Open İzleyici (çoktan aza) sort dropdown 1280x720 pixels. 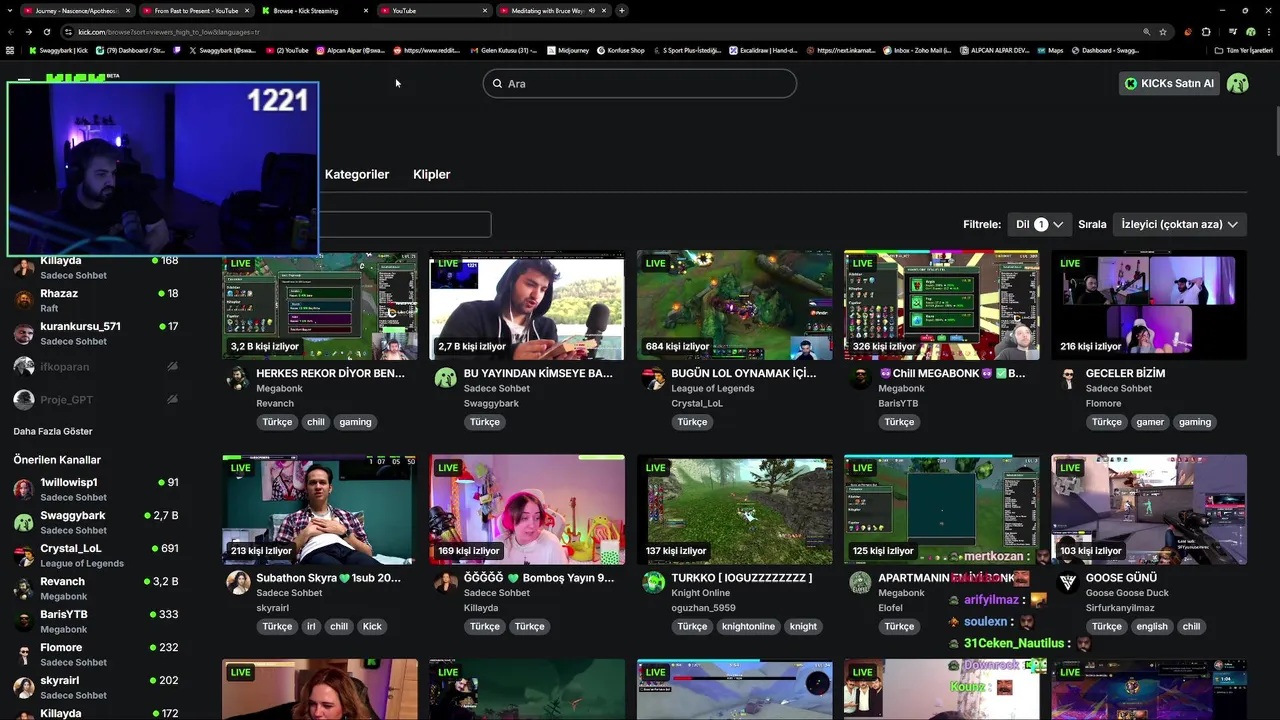1179,224
